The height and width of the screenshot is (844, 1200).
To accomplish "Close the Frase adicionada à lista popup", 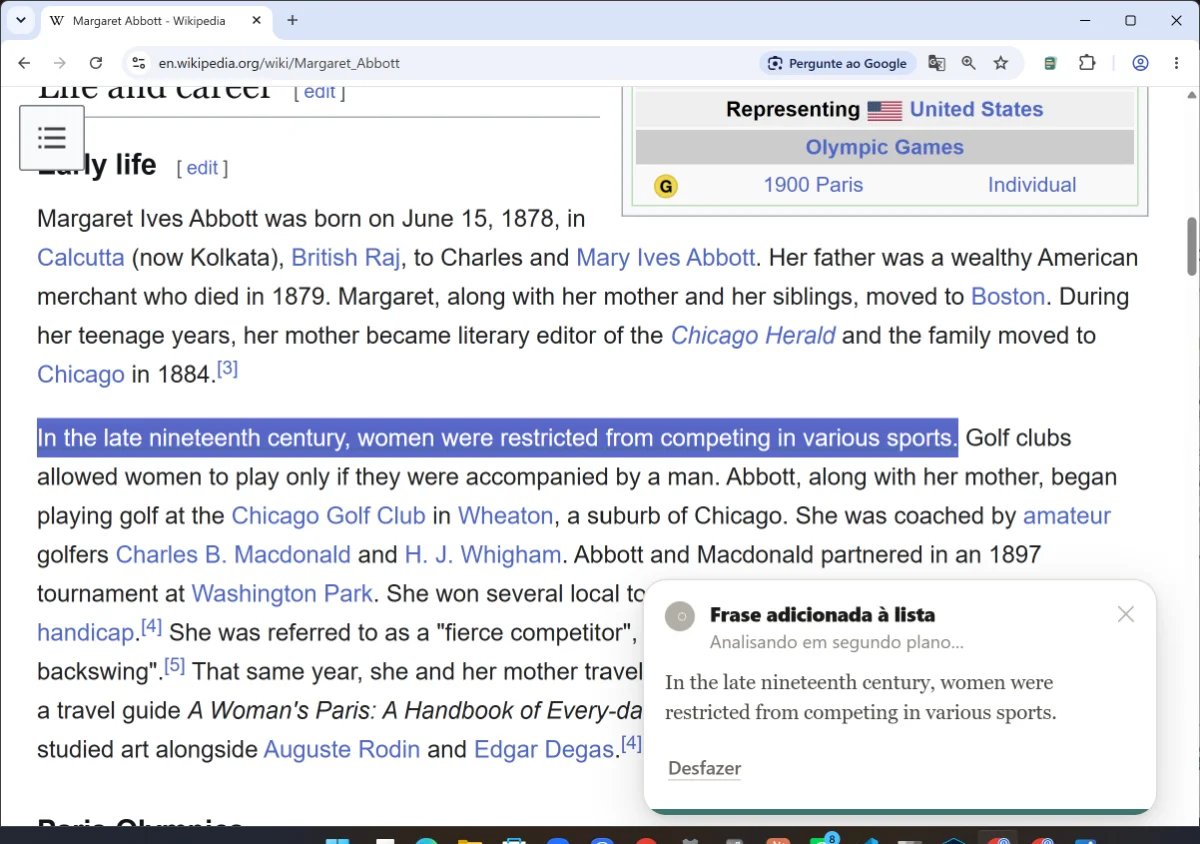I will [x=1126, y=614].
